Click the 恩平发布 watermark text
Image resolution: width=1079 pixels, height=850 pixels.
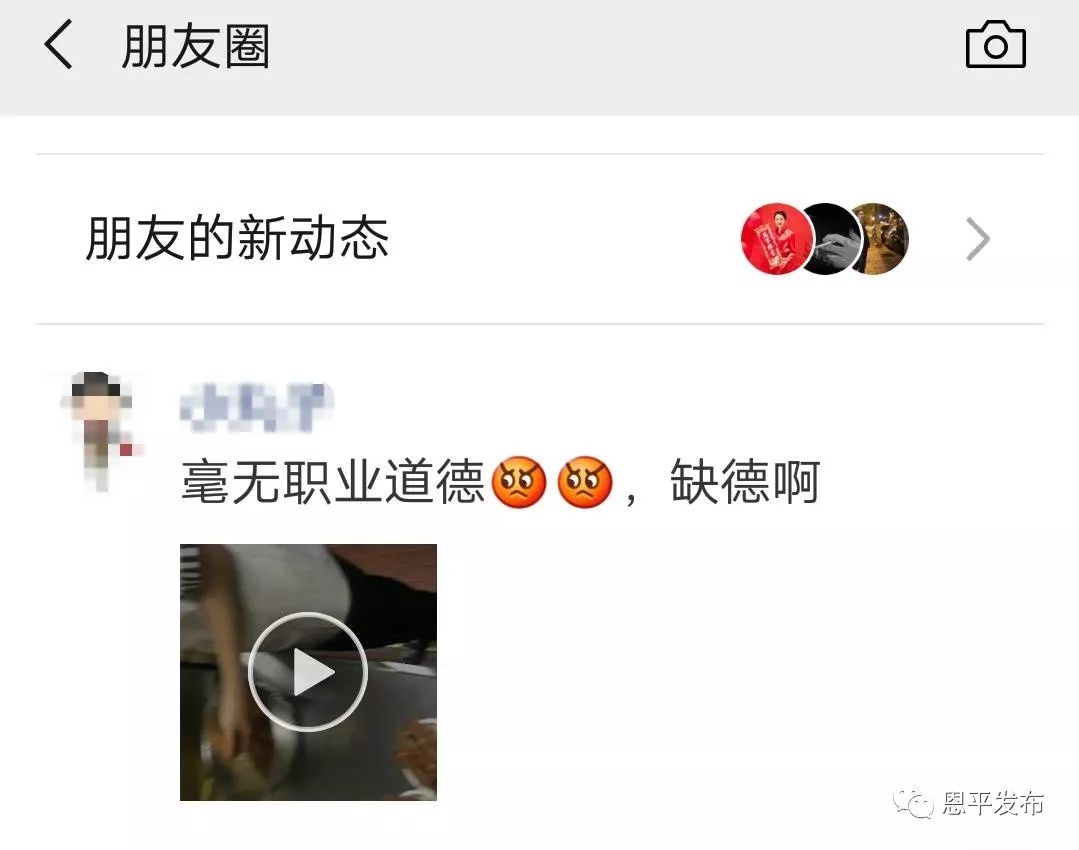[993, 803]
